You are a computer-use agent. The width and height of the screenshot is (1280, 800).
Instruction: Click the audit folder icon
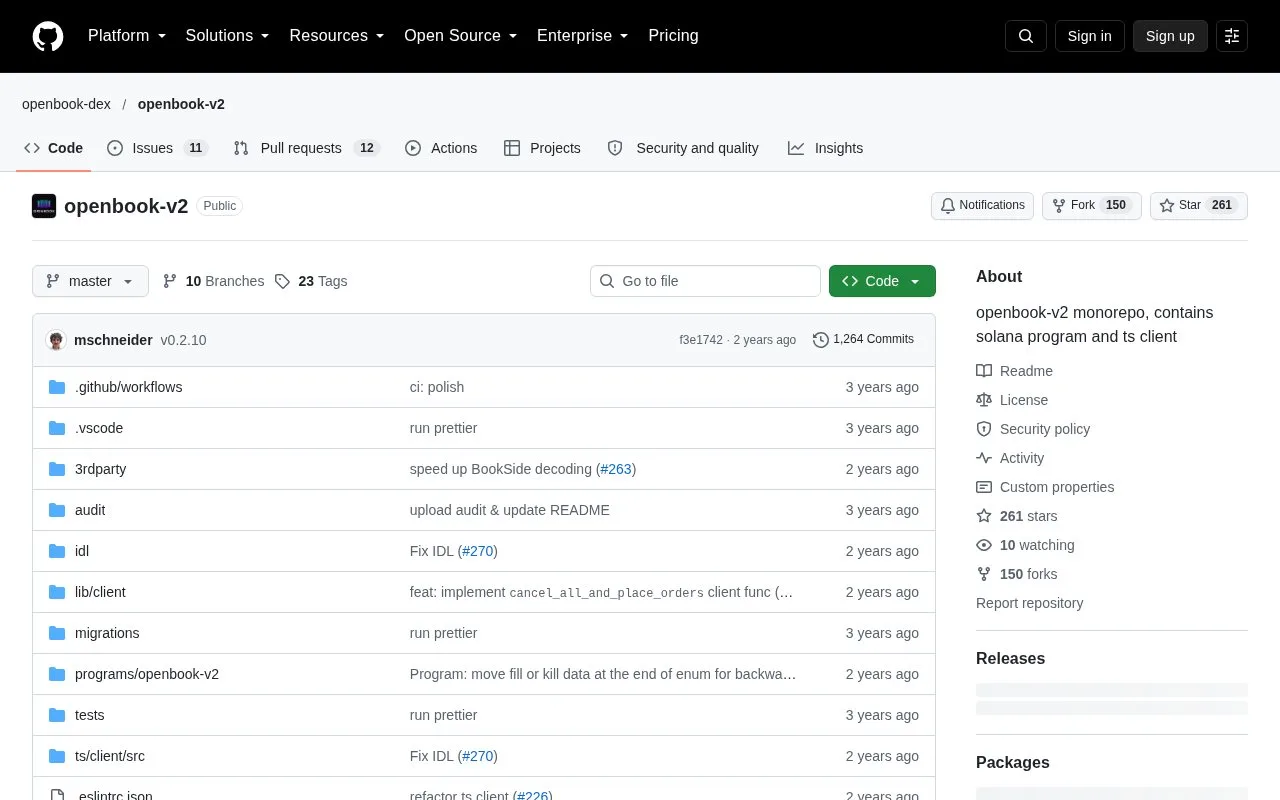pos(57,510)
